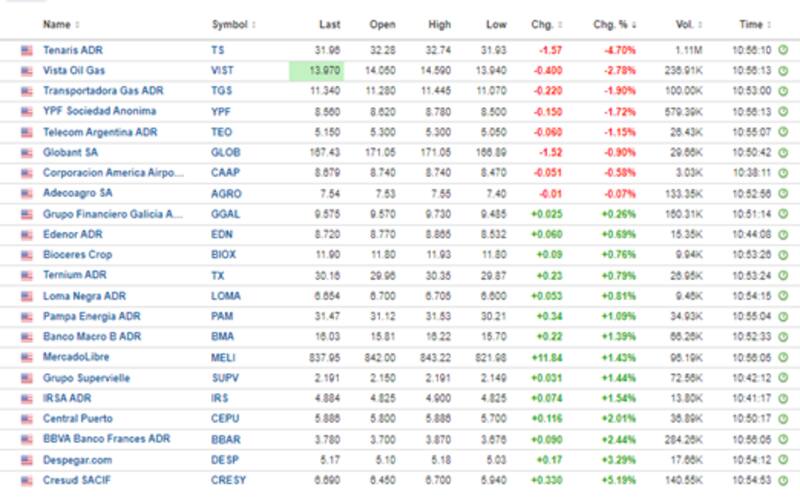The width and height of the screenshot is (800, 498).
Task: Sort rows by Vol. column header
Action: (687, 23)
